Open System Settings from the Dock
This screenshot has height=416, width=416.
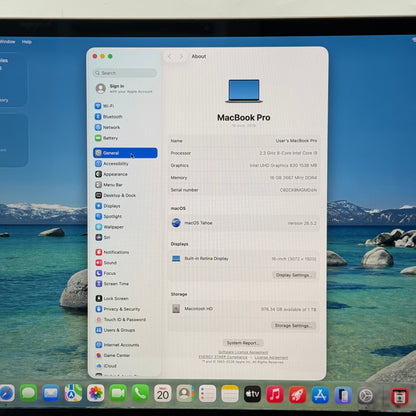(x=366, y=396)
